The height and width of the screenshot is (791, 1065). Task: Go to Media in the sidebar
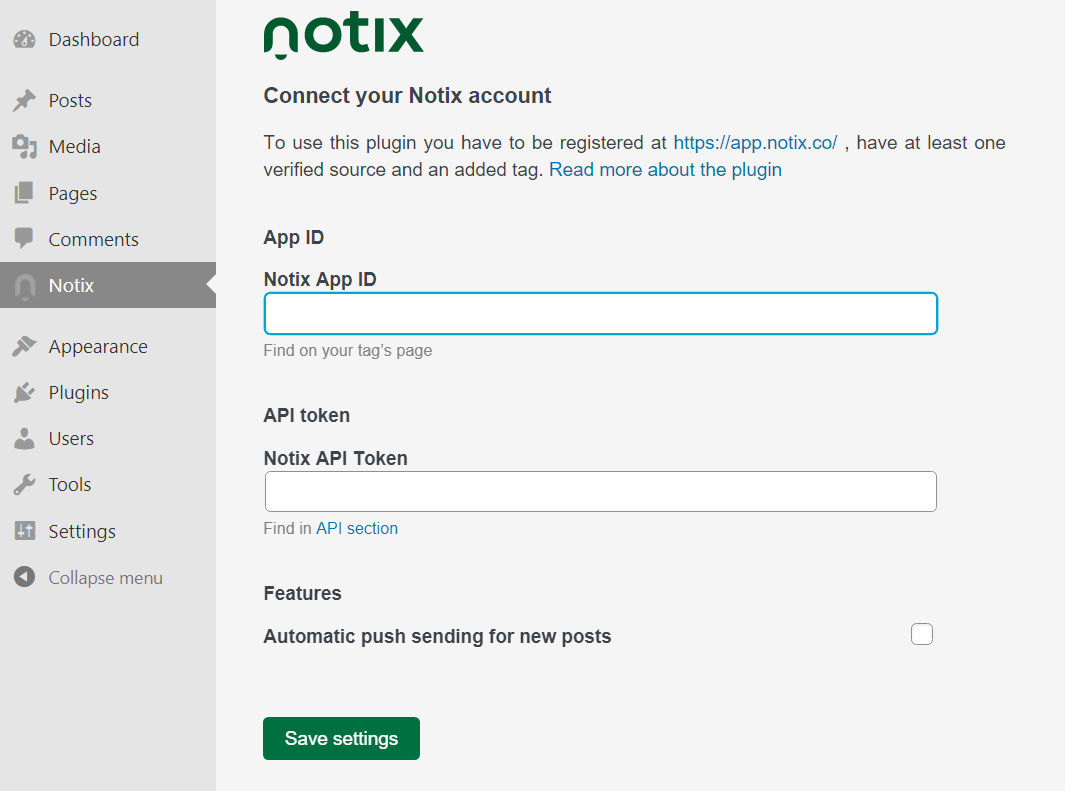pyautogui.click(x=75, y=147)
